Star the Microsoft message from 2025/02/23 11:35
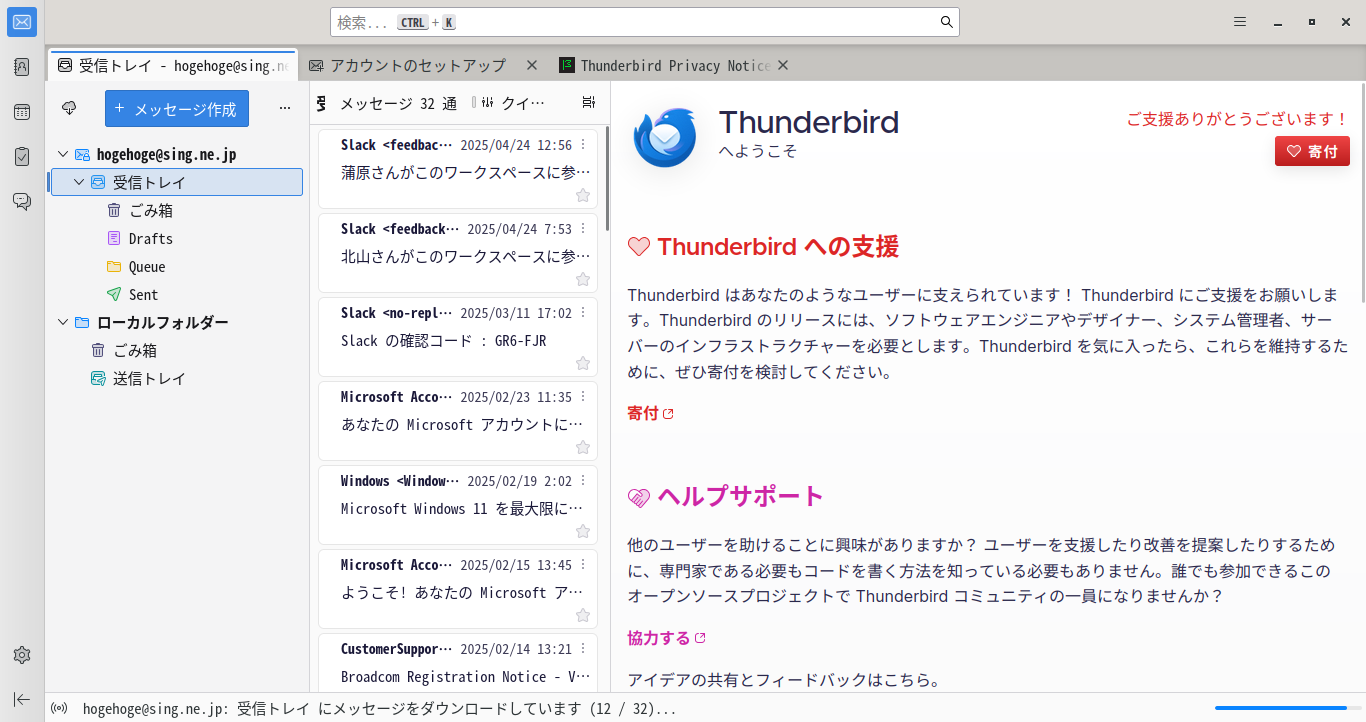This screenshot has height=722, width=1366. (583, 447)
